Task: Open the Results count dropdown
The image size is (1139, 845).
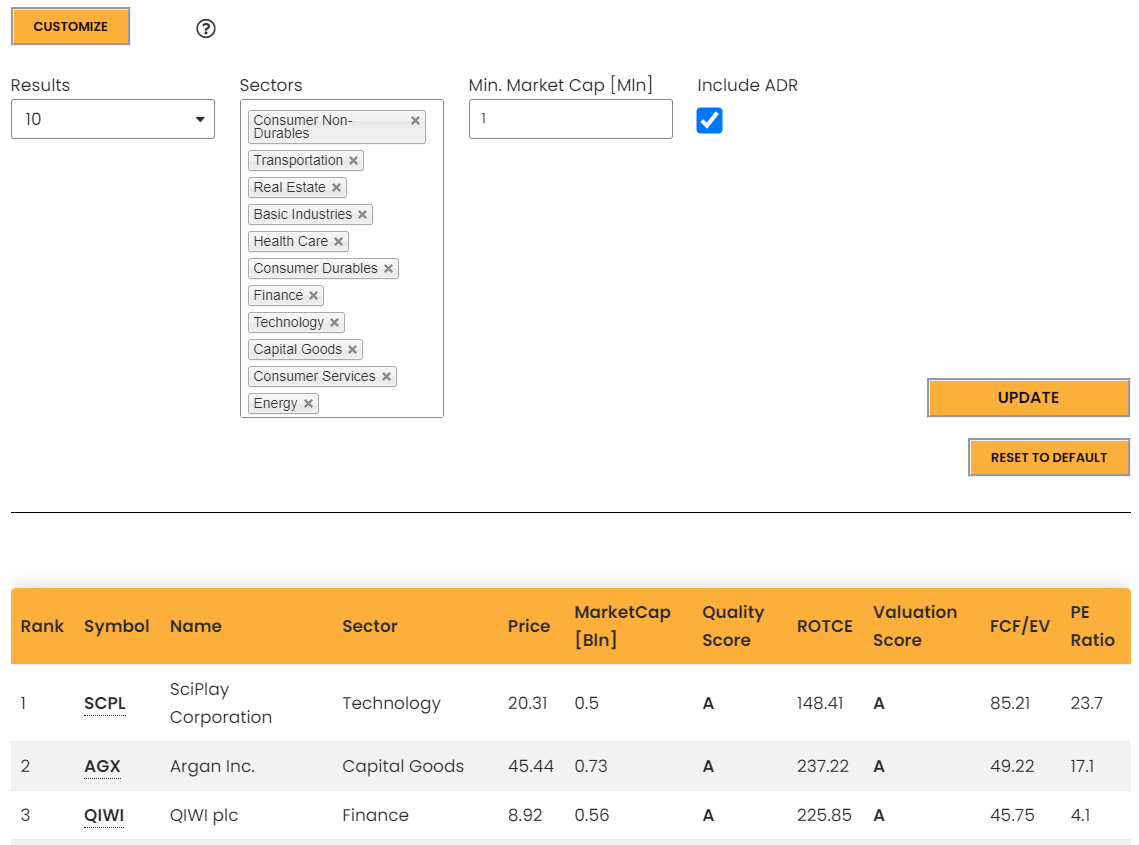Action: click(113, 119)
